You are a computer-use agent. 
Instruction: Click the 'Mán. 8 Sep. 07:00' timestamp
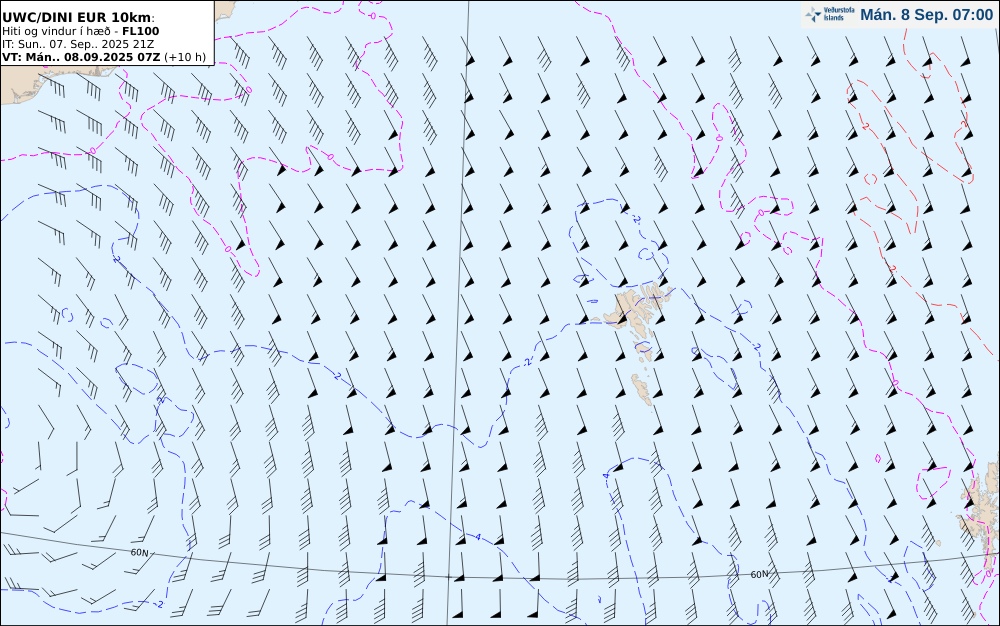point(926,15)
